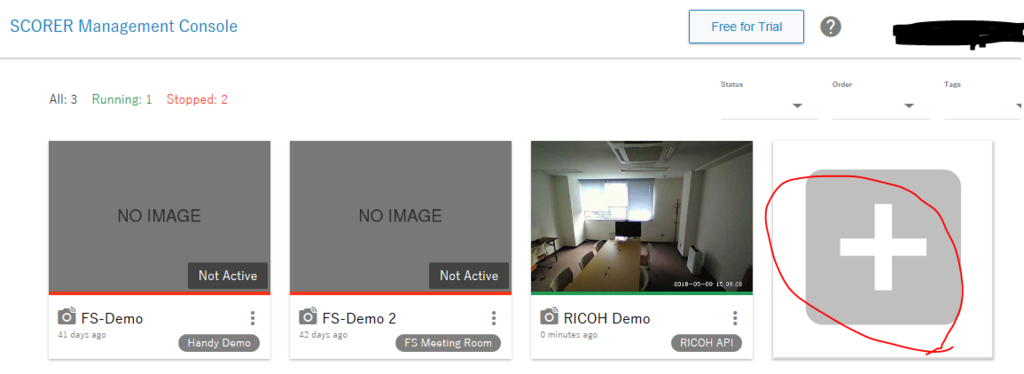Image resolution: width=1024 pixels, height=374 pixels.
Task: Click the Free for Trial button
Action: [x=746, y=27]
